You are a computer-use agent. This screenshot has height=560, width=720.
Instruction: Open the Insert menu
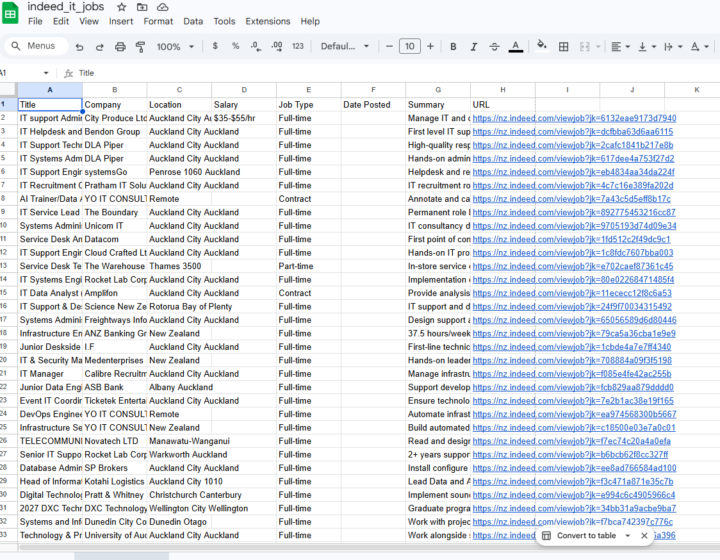tap(121, 21)
